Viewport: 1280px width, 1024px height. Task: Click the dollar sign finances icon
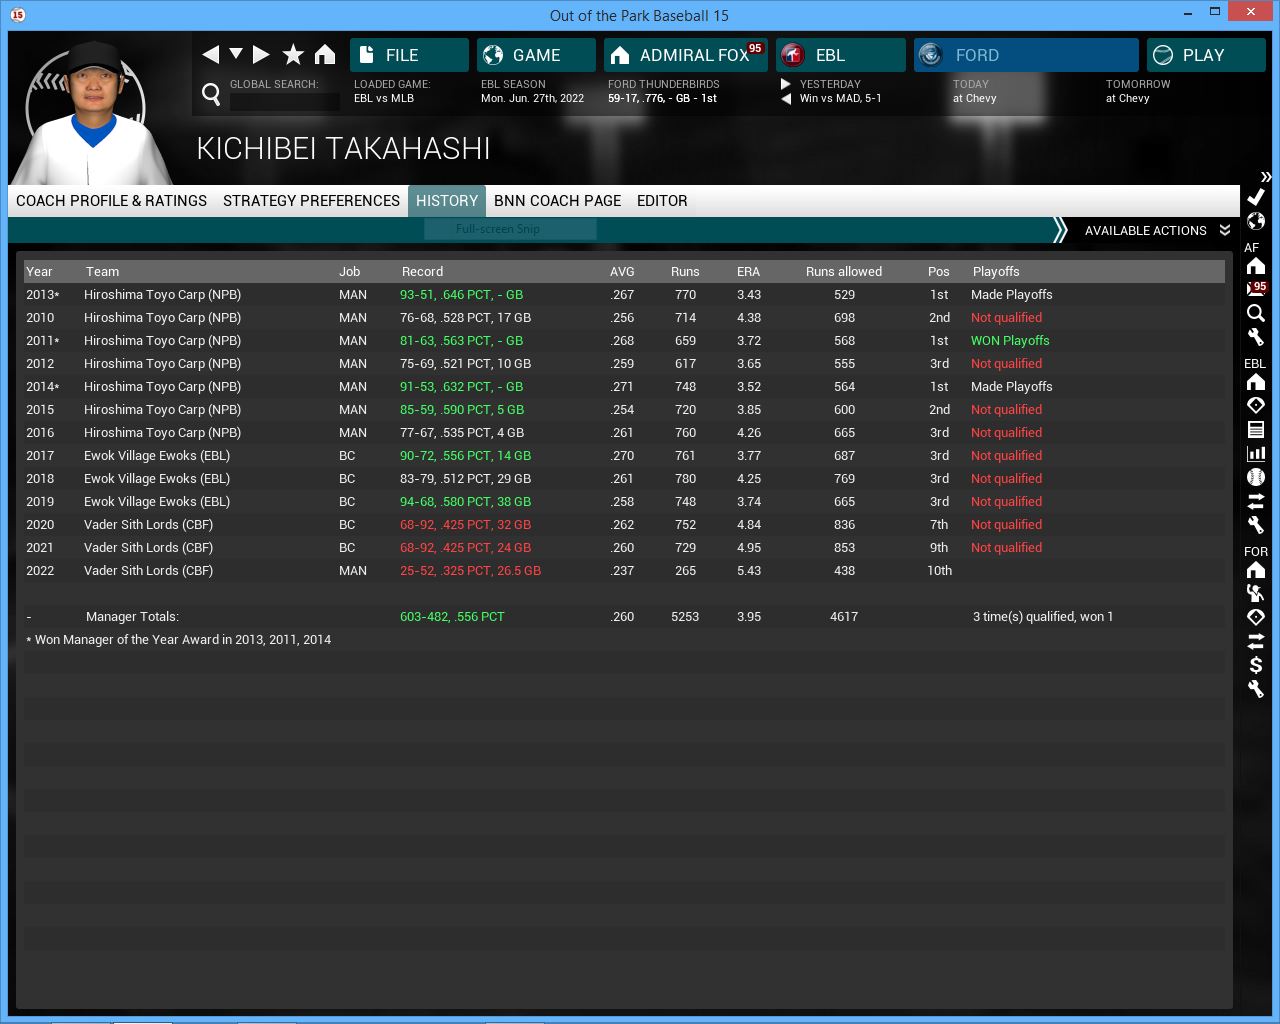[x=1256, y=665]
